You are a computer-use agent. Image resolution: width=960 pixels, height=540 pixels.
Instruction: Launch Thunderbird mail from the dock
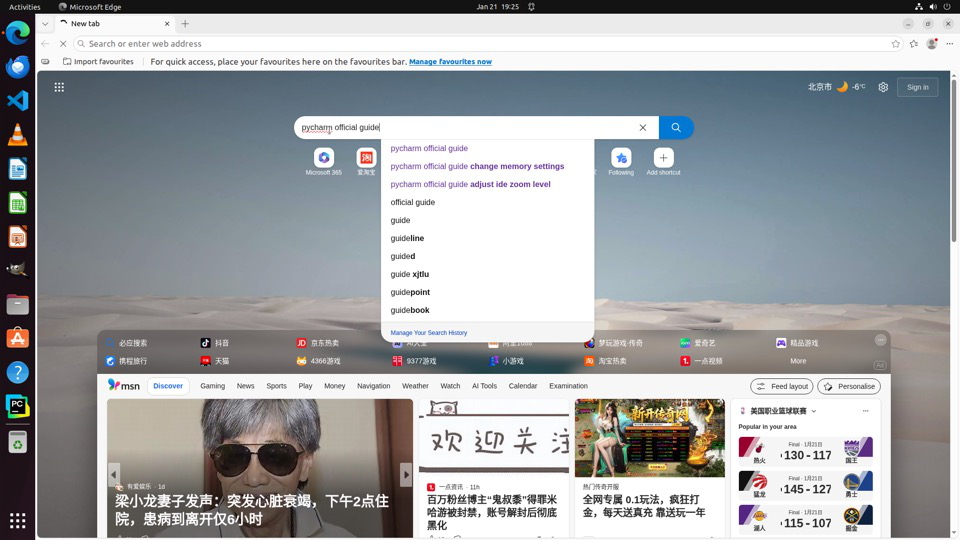point(17,66)
